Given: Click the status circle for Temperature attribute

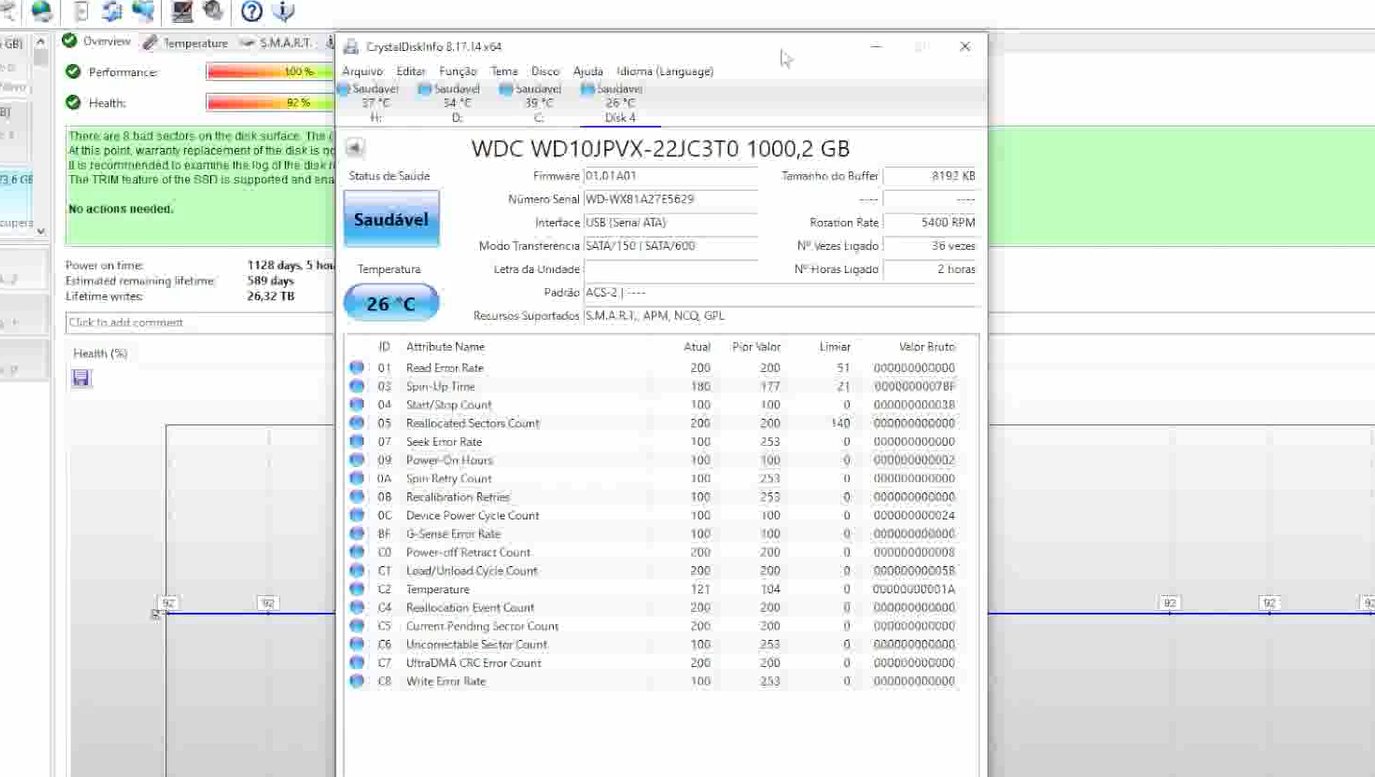Looking at the screenshot, I should coord(357,589).
